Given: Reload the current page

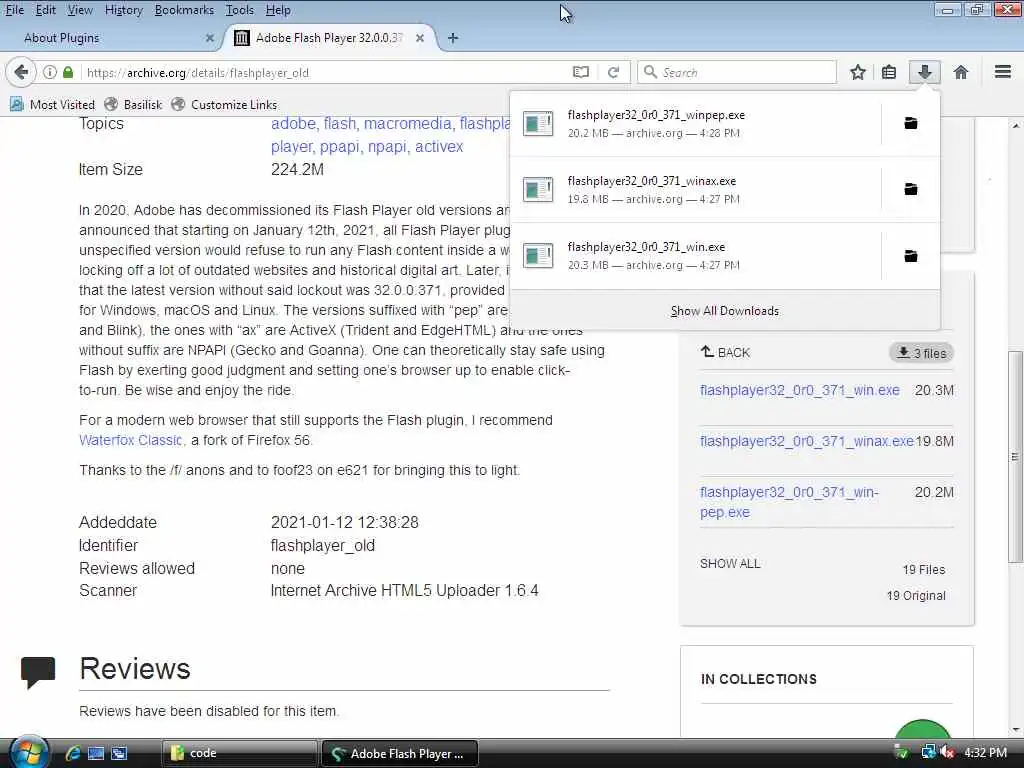Looking at the screenshot, I should coord(613,72).
